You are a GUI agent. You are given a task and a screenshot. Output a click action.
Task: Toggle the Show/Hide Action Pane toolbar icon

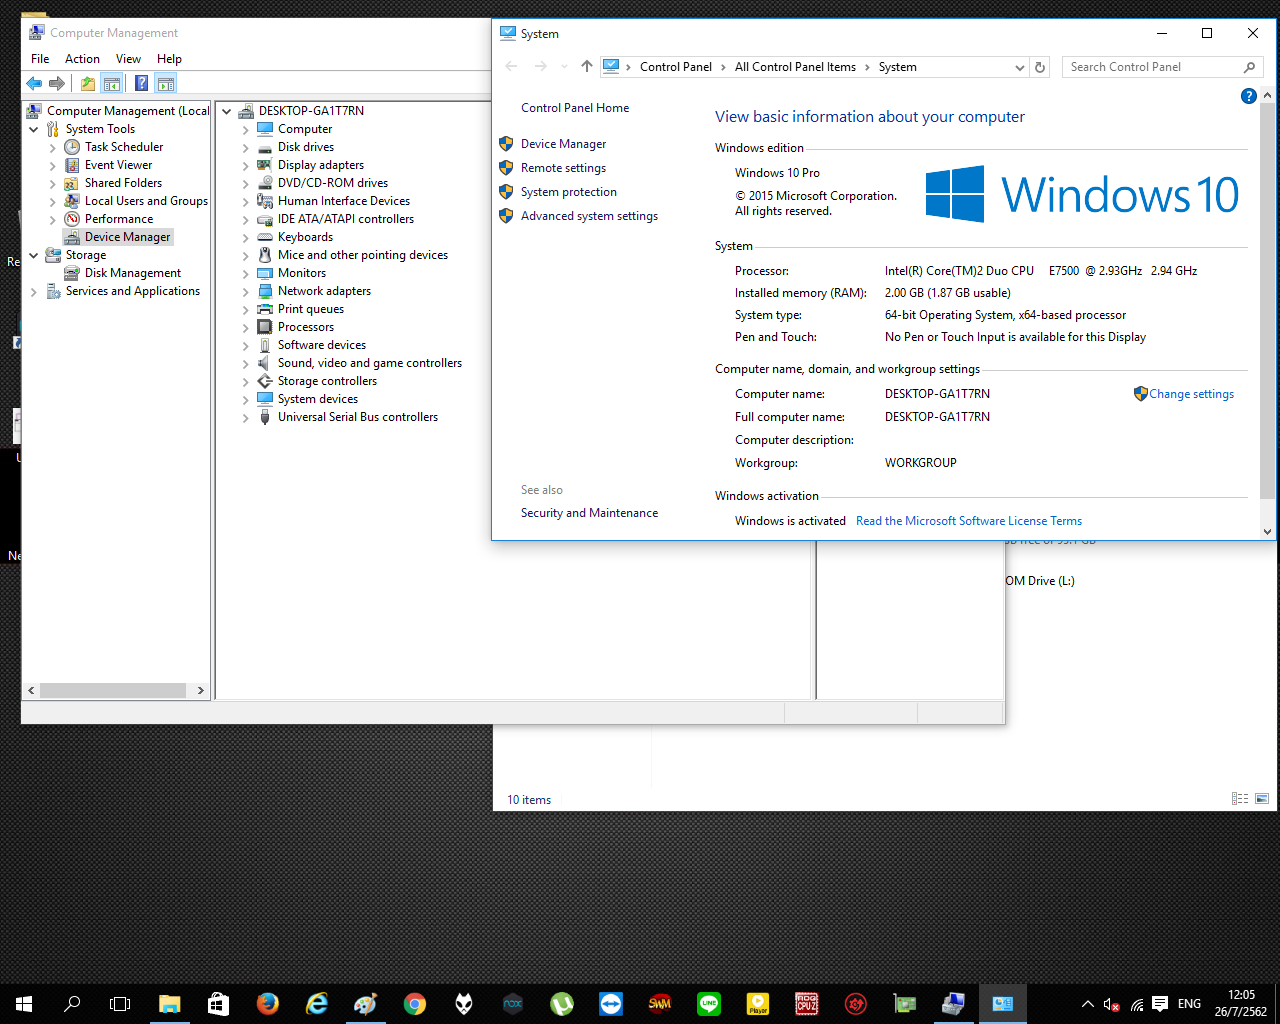[166, 83]
